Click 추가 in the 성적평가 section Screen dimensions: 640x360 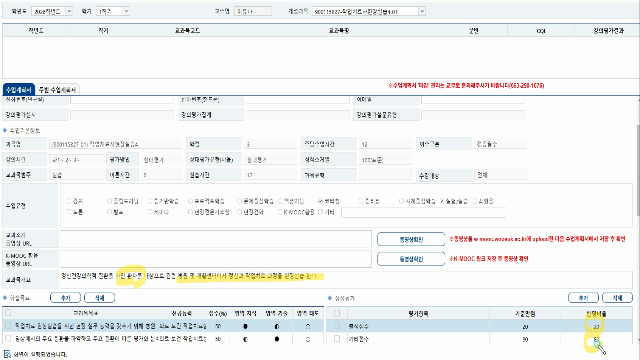point(583,298)
